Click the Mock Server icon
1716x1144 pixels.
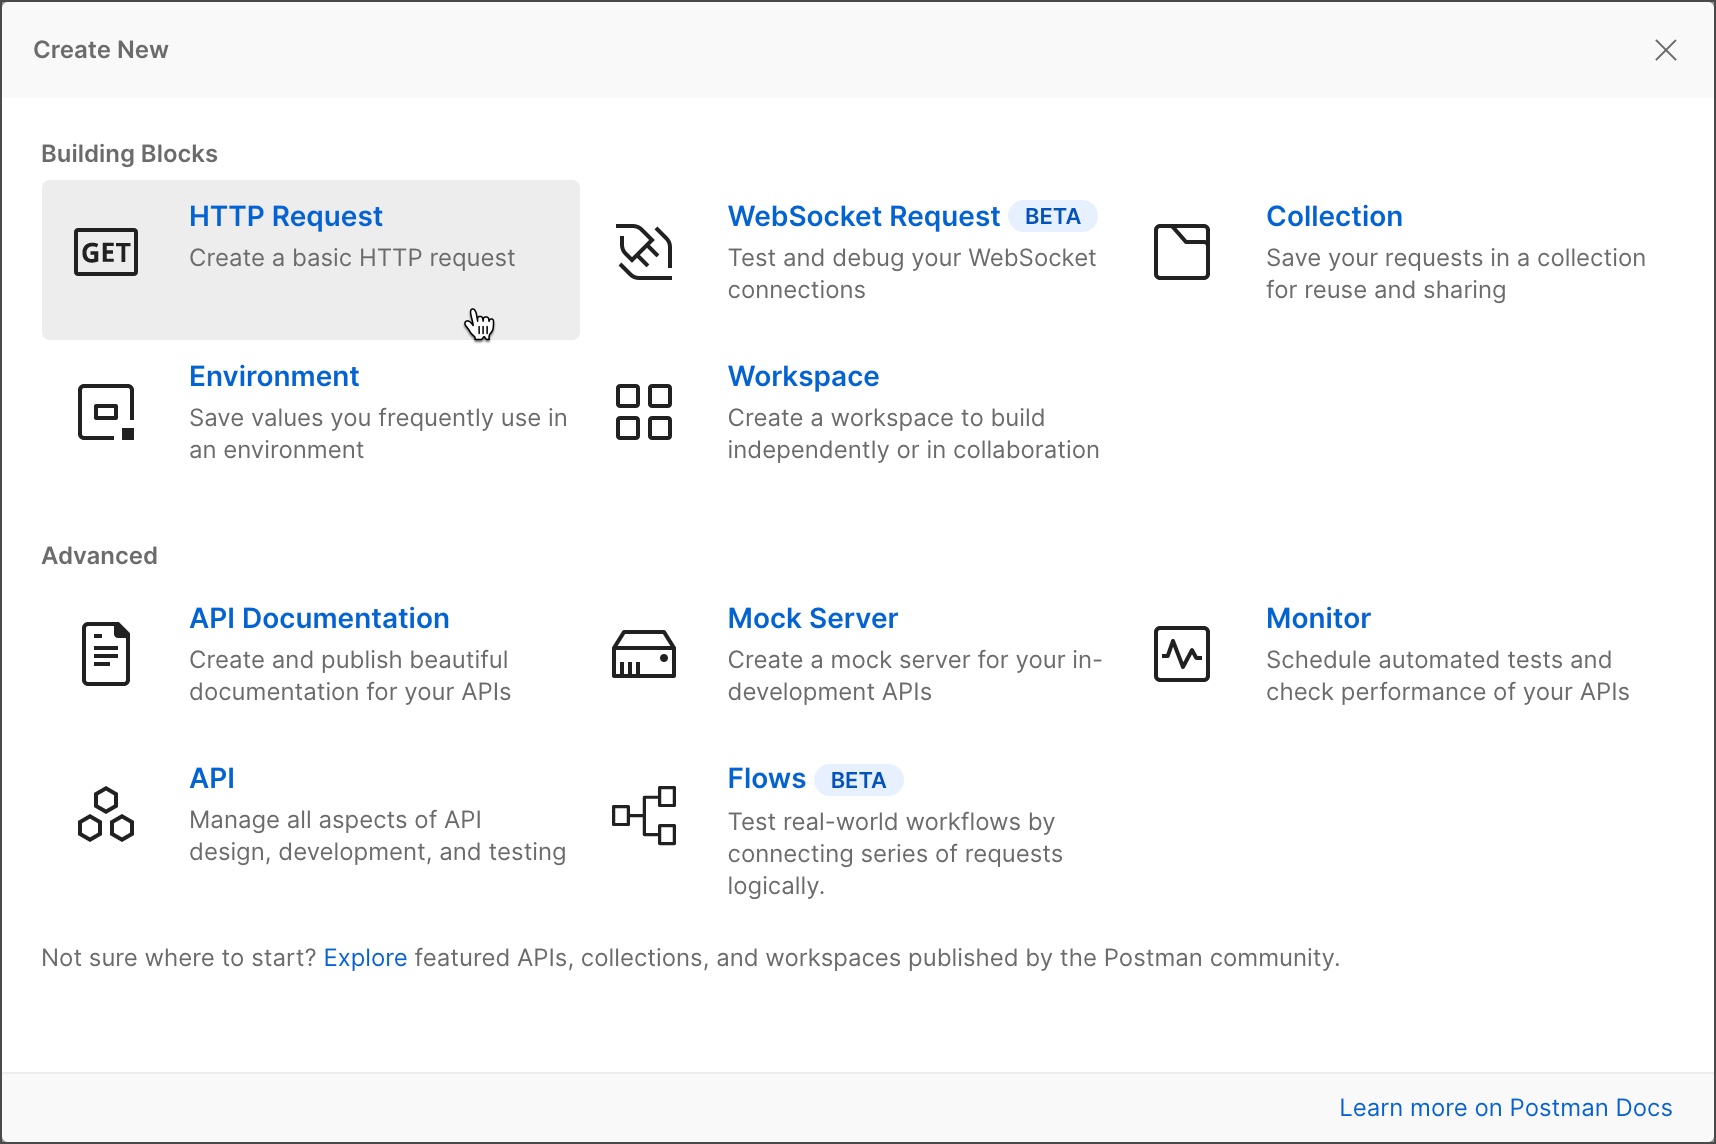coord(644,654)
